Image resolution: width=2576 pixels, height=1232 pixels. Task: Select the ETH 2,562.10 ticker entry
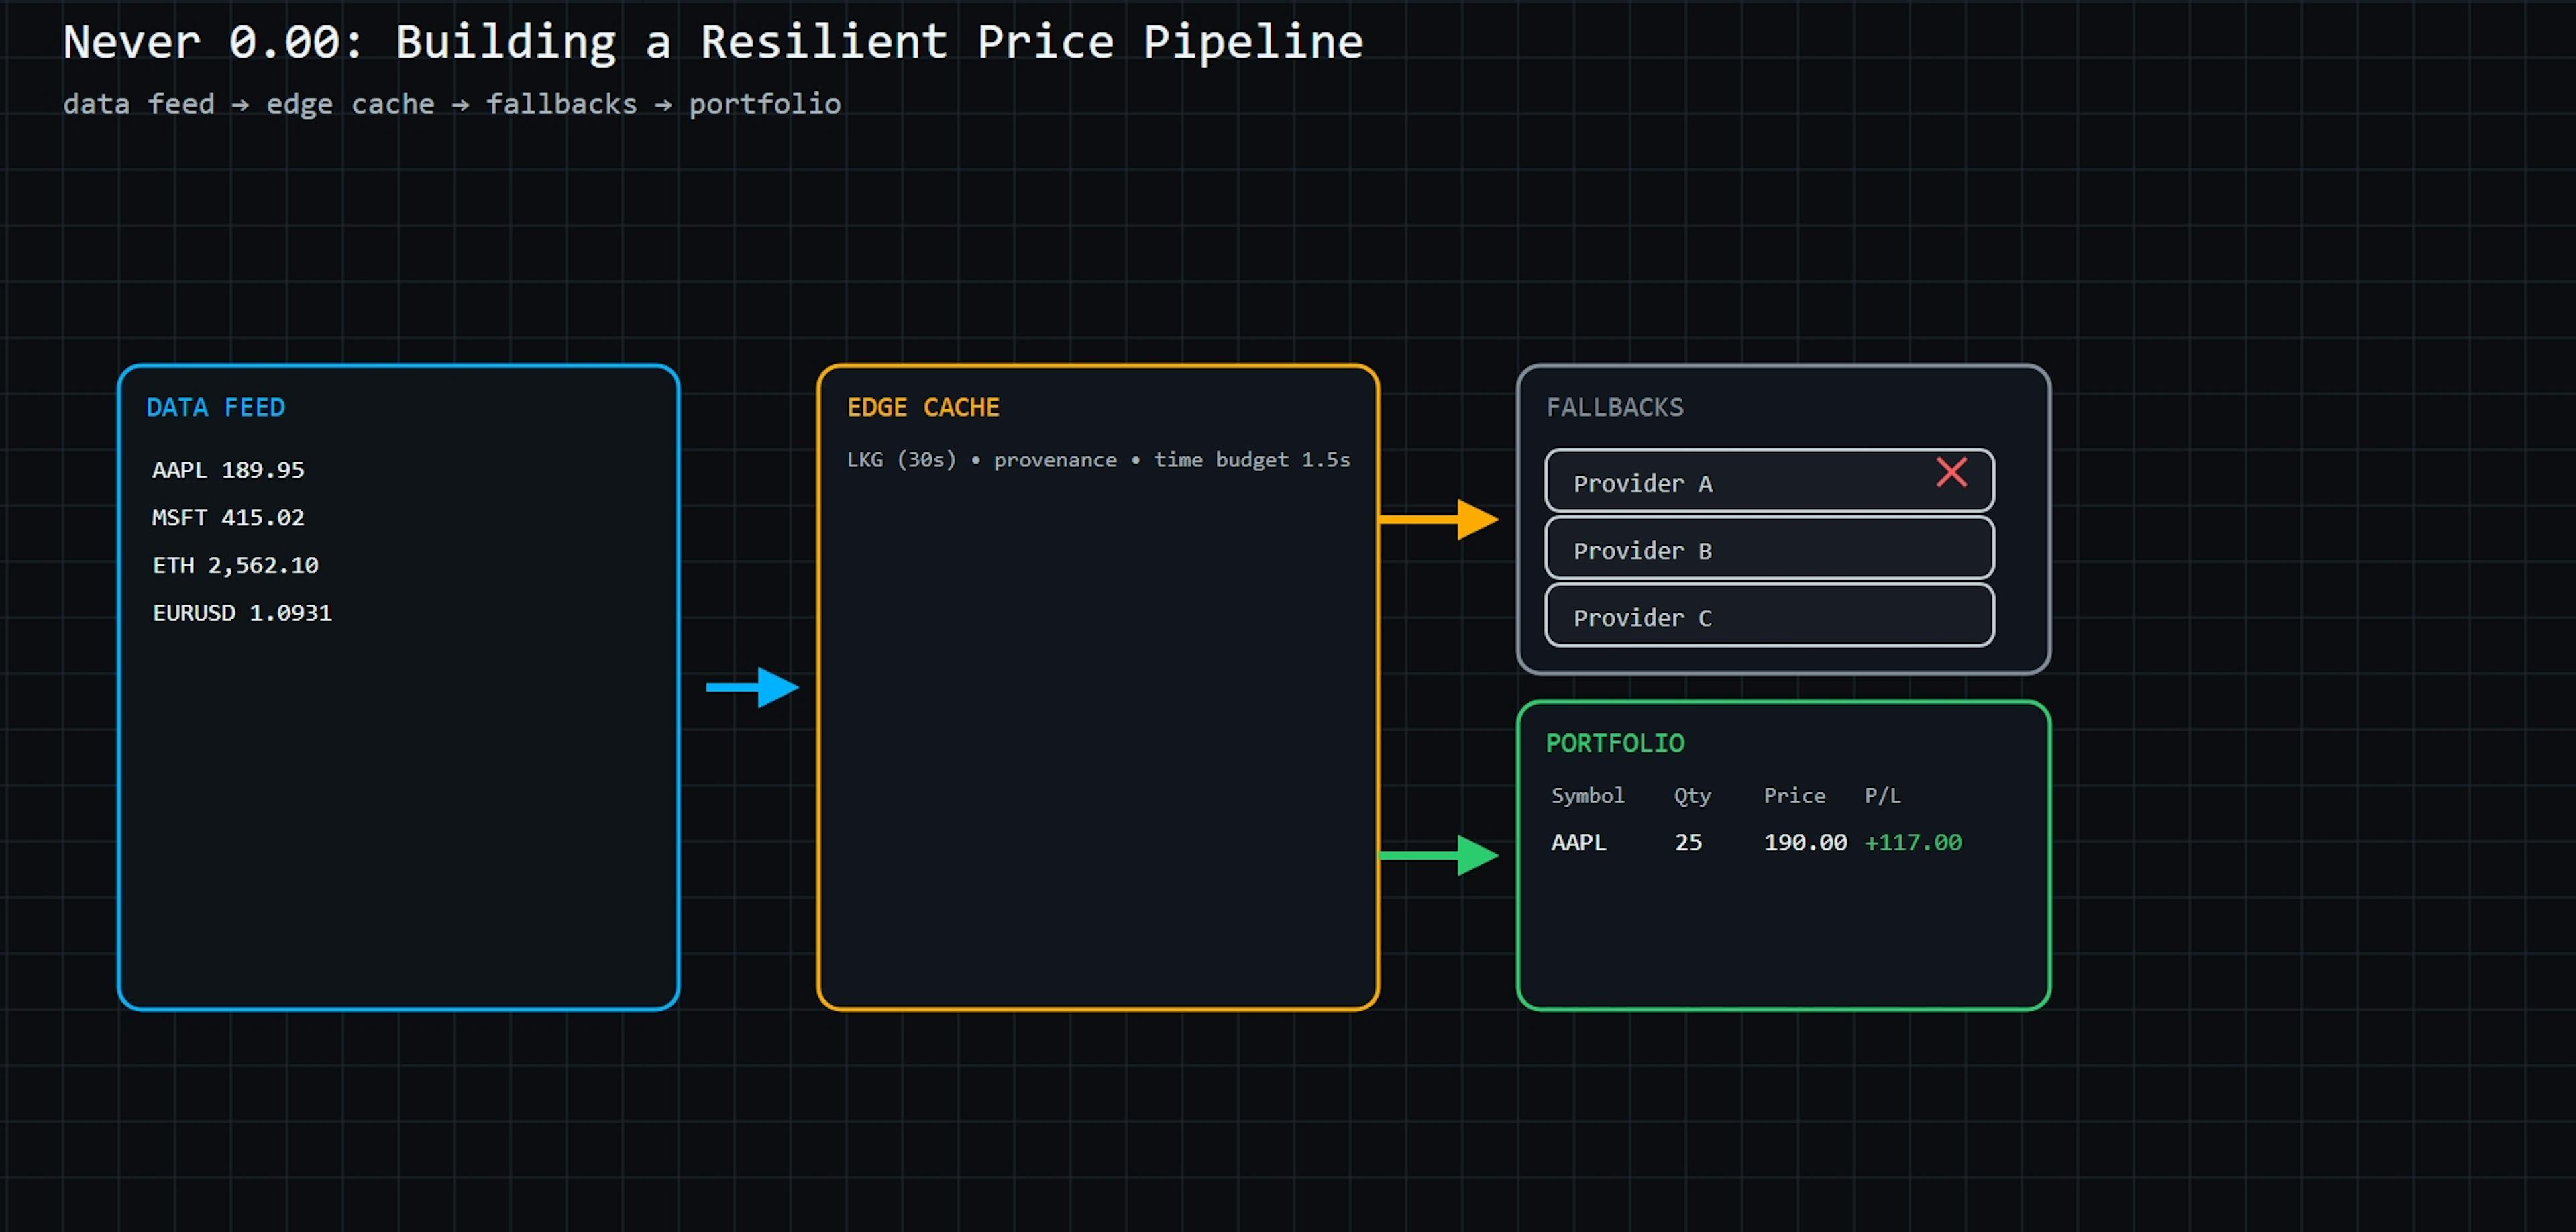pos(235,564)
